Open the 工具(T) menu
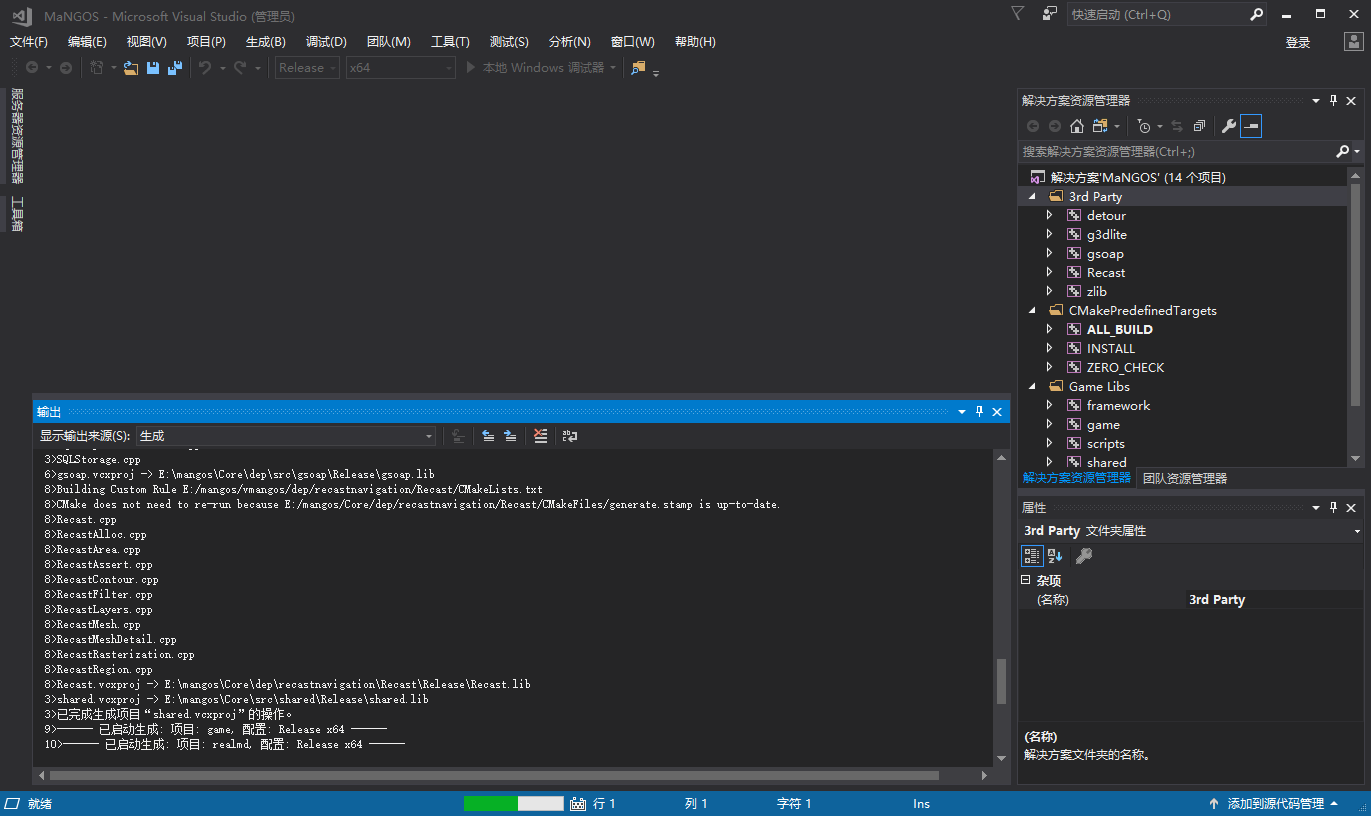The height and width of the screenshot is (816, 1371). [450, 42]
